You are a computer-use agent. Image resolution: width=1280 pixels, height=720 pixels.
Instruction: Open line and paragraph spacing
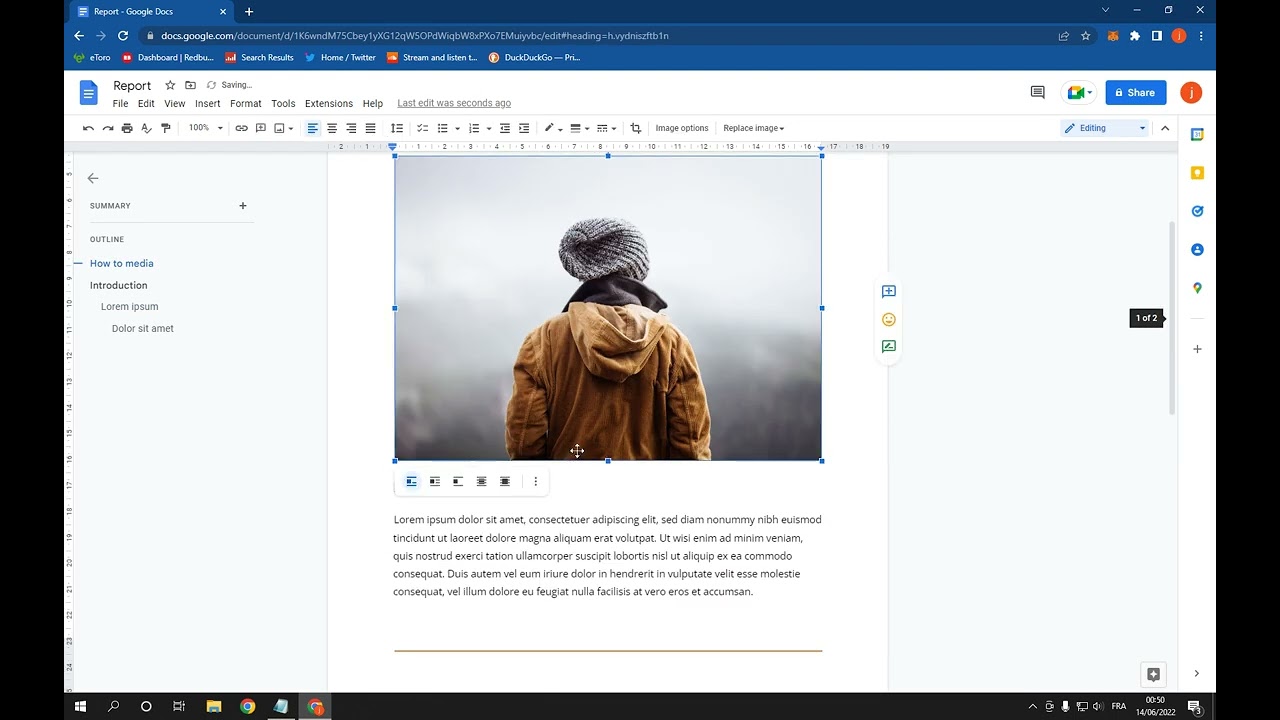coord(397,128)
